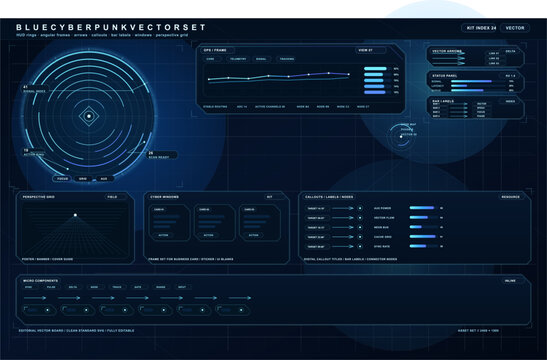Open the KIT tag in Cyber Windows panel

274,197
